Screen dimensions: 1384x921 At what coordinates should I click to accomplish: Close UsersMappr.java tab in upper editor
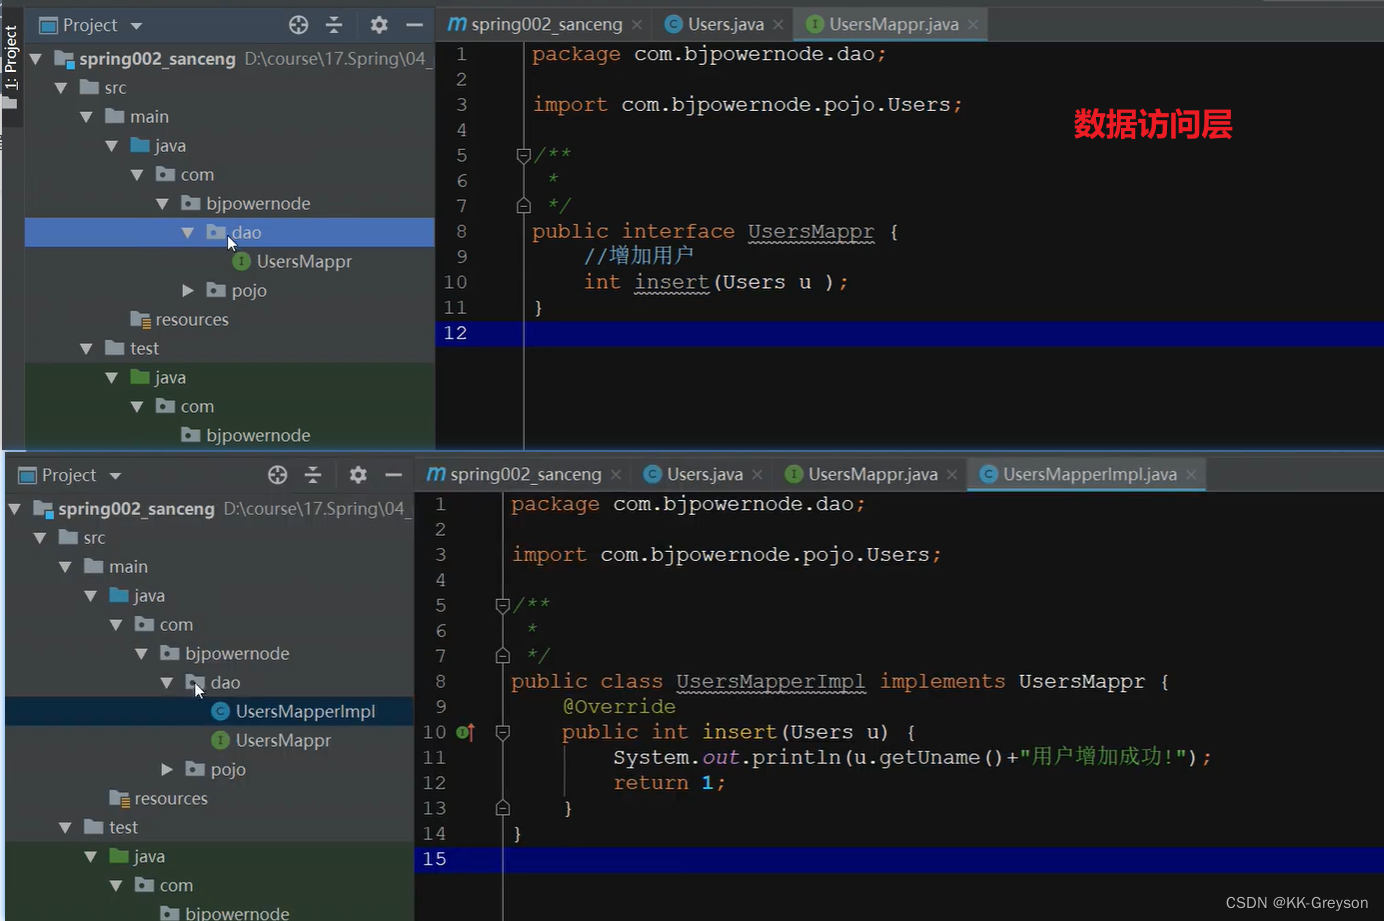[973, 25]
